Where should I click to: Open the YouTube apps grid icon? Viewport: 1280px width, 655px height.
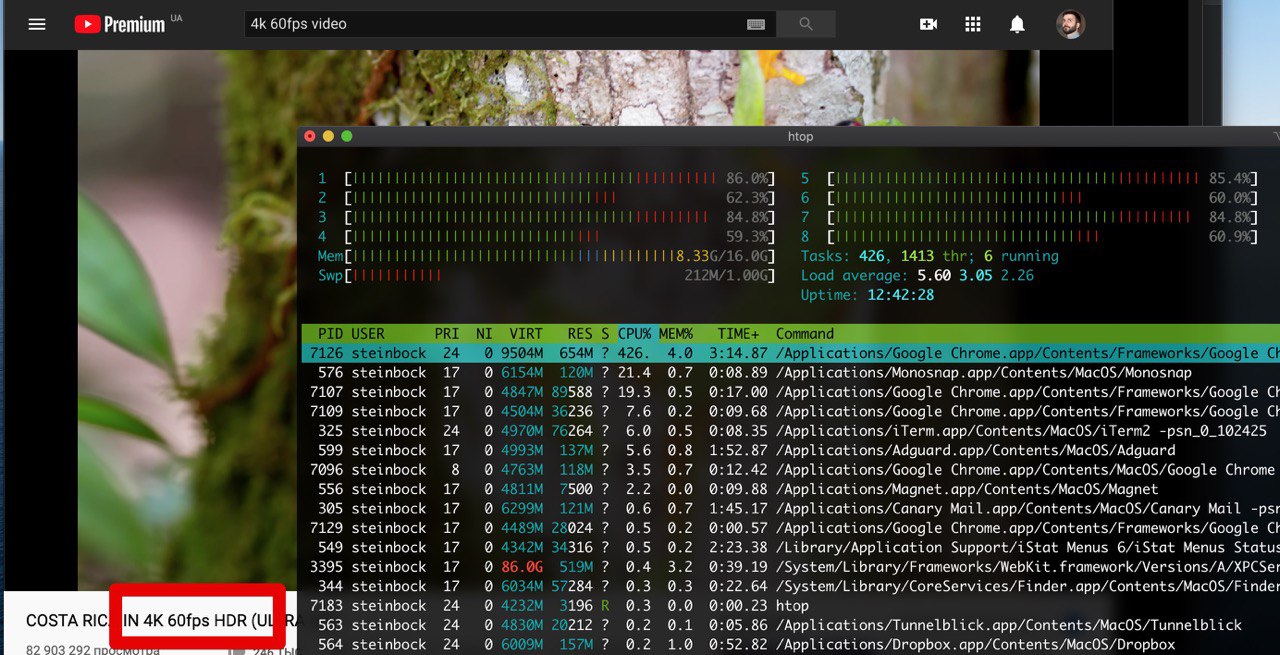click(x=973, y=24)
